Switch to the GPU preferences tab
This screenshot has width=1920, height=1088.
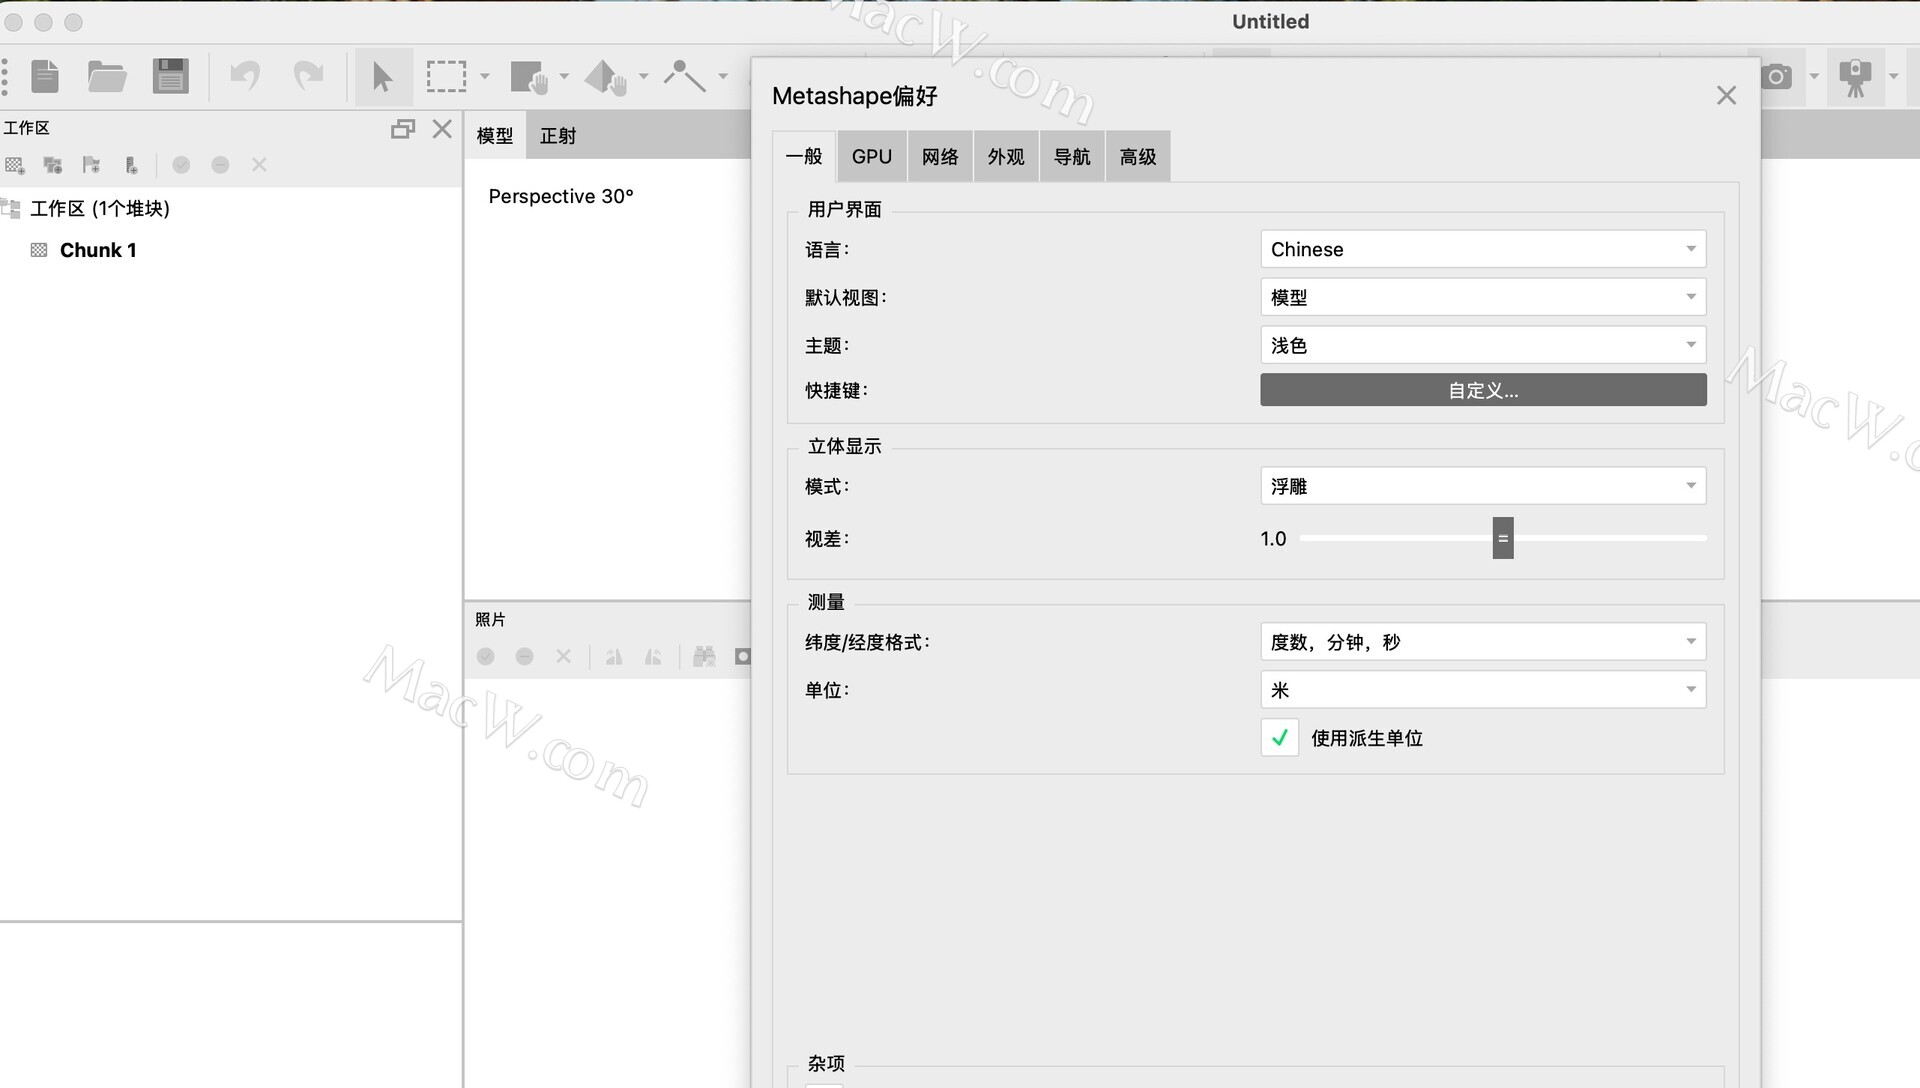point(872,157)
